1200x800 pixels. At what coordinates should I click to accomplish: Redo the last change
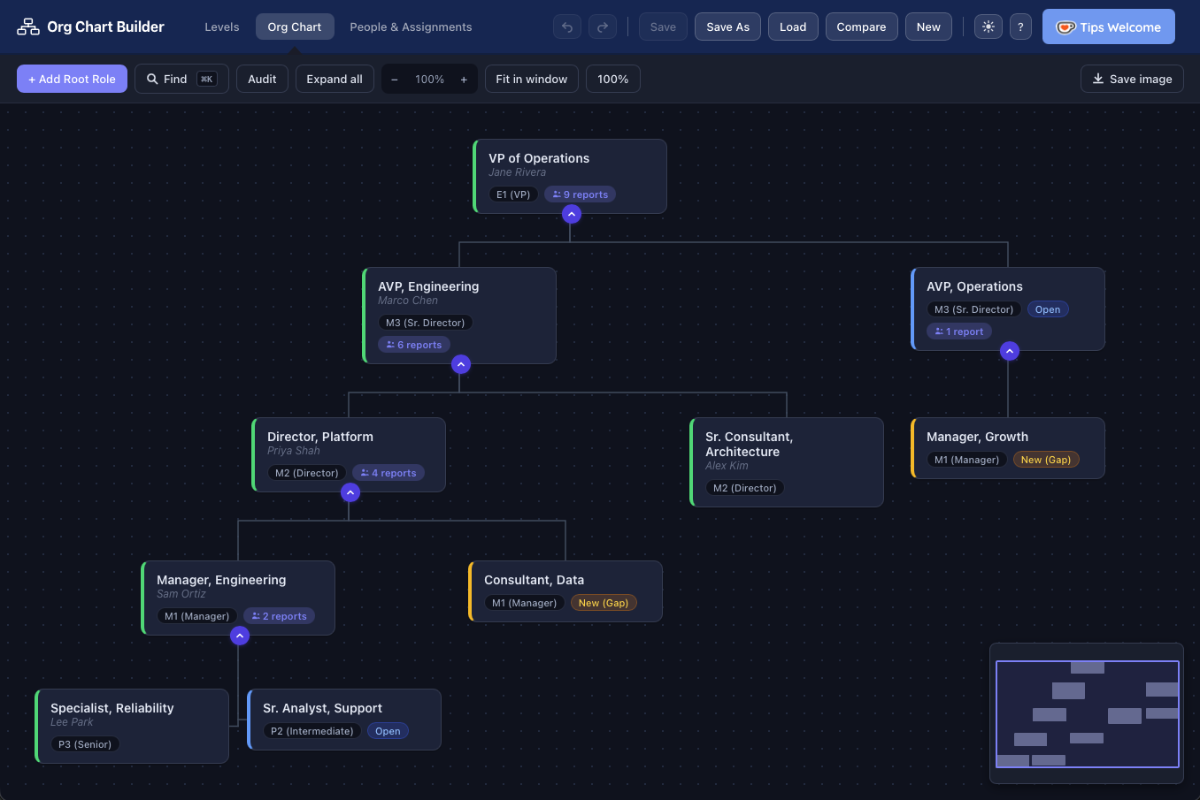[603, 27]
